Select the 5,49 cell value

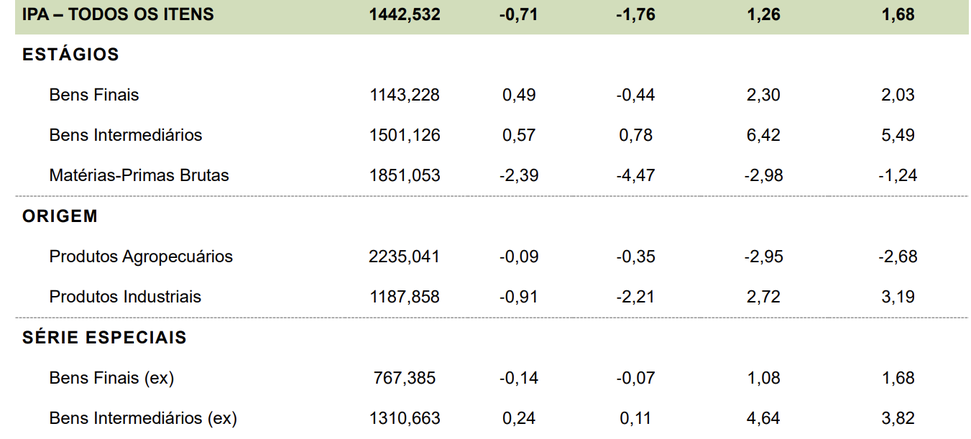pyautogui.click(x=898, y=135)
